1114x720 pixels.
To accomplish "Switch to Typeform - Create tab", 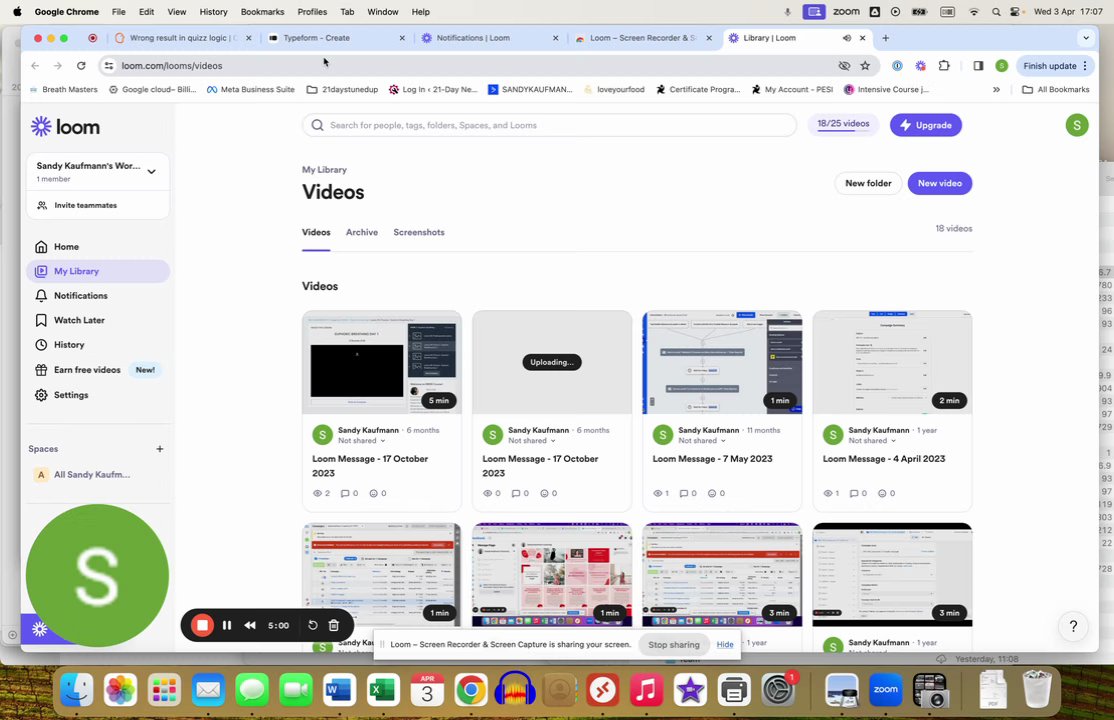I will [x=334, y=38].
